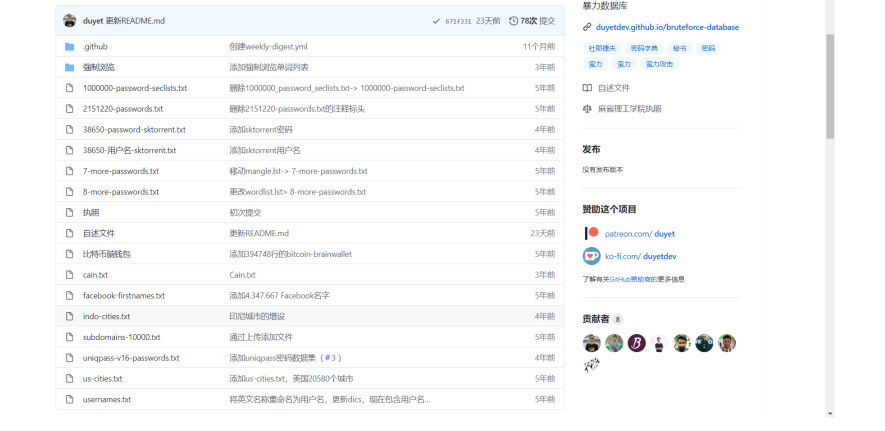885x431 pixels.
Task: Open 7-more-passwords.txt file
Action: pos(121,171)
